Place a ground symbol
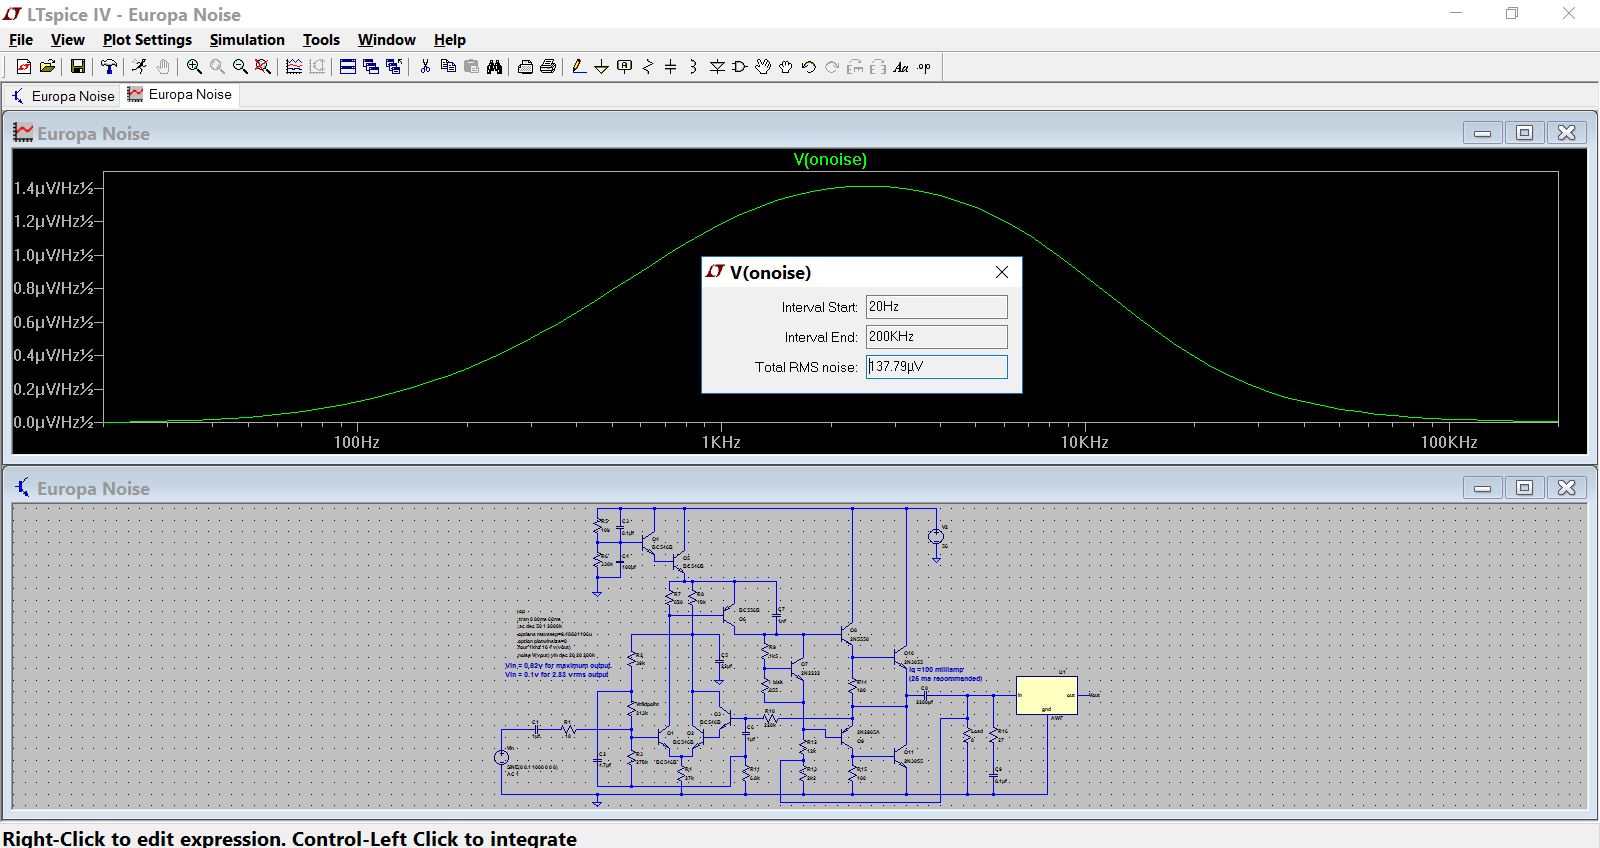This screenshot has width=1600, height=848. pyautogui.click(x=601, y=67)
